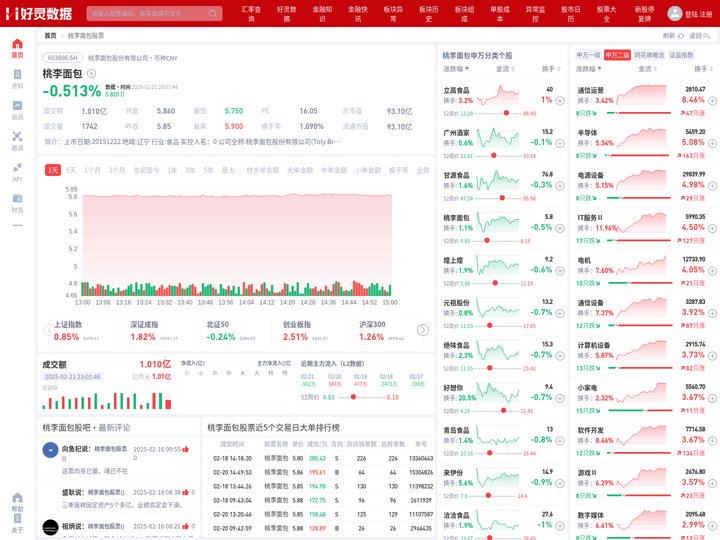The width and height of the screenshot is (720, 540).
Task: Open the 股市日历 menu item
Action: (x=570, y=14)
